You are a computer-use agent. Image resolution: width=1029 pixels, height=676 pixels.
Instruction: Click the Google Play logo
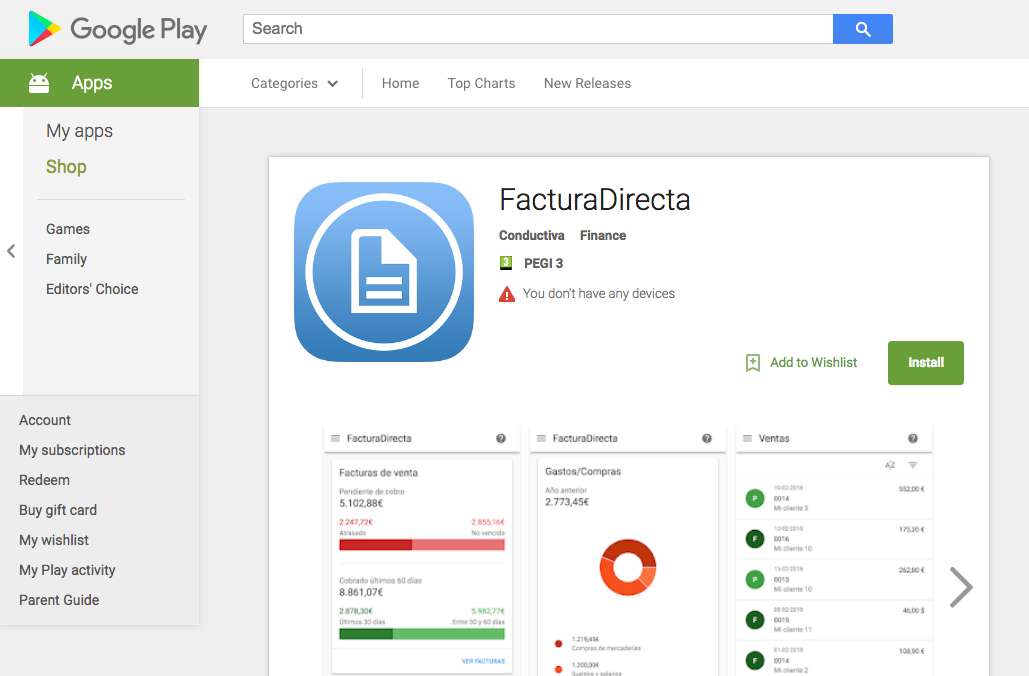coord(117,30)
